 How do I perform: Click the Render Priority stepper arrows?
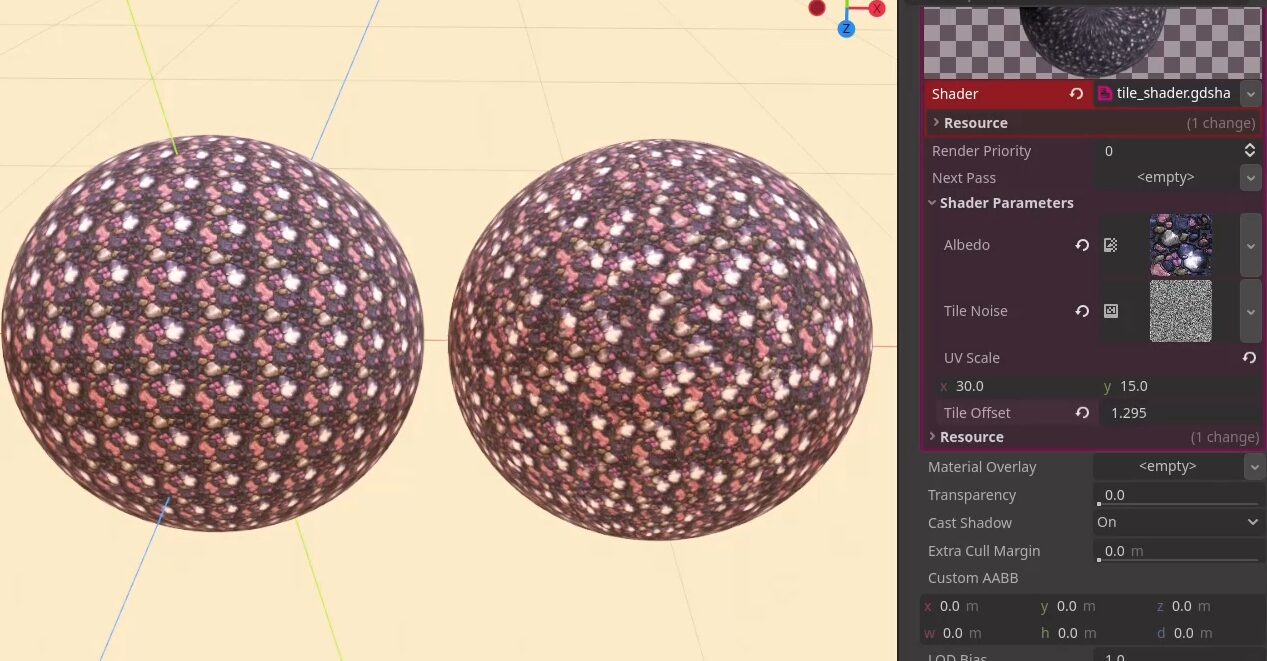tap(1249, 151)
